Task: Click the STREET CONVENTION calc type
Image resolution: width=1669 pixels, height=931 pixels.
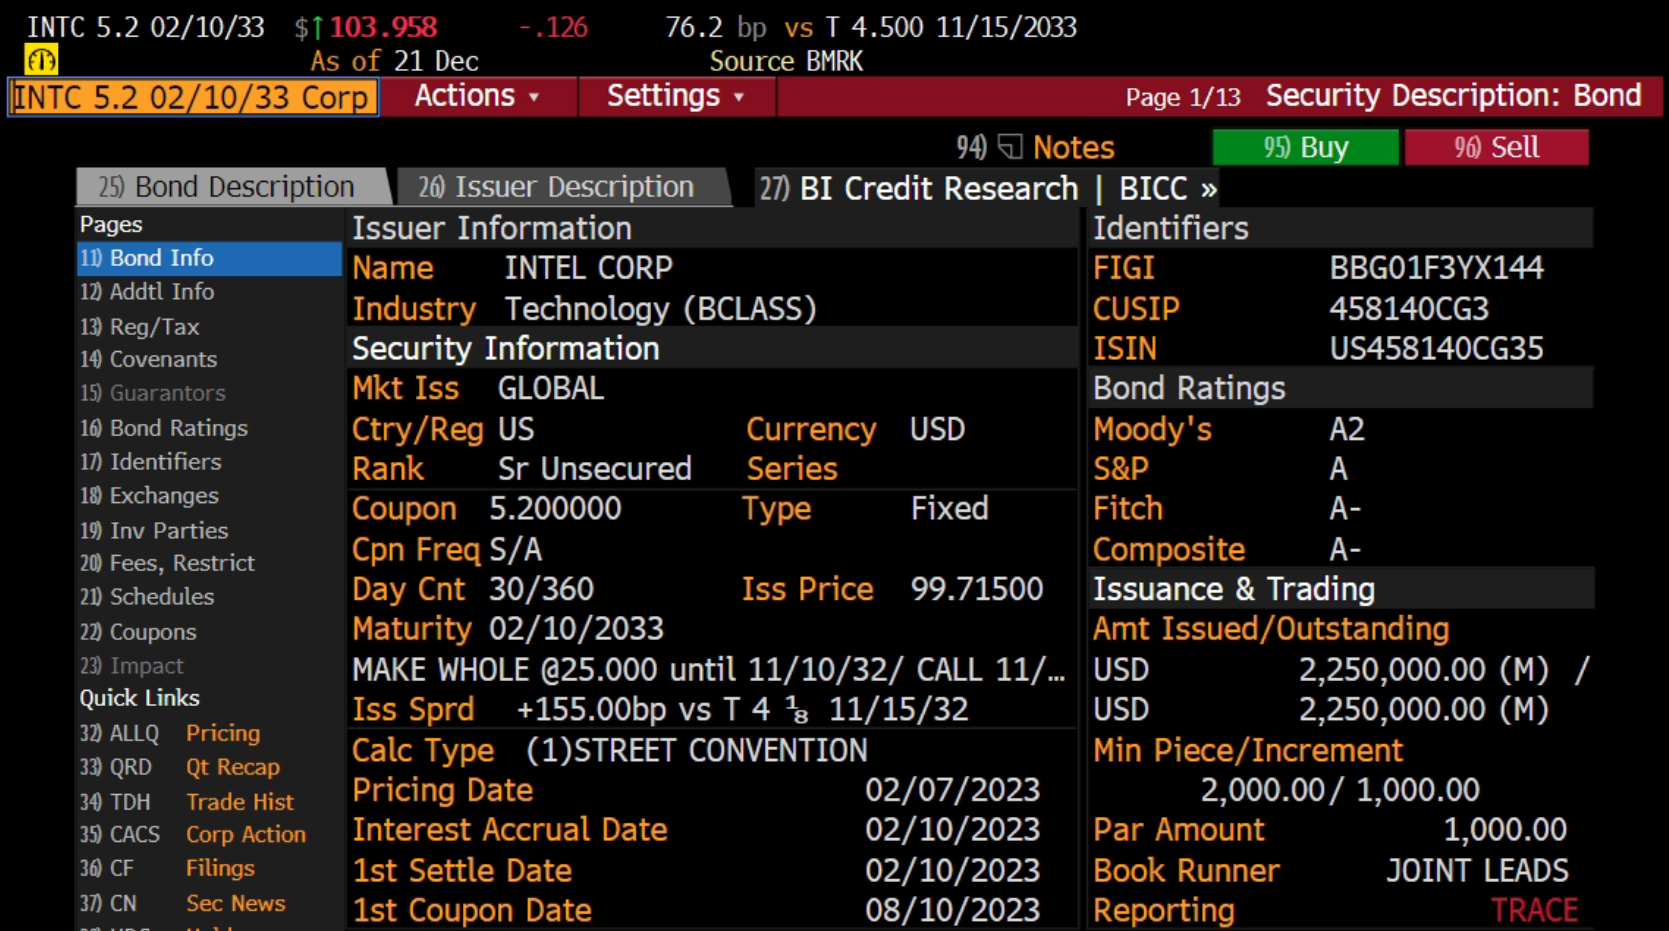Action: click(x=697, y=750)
